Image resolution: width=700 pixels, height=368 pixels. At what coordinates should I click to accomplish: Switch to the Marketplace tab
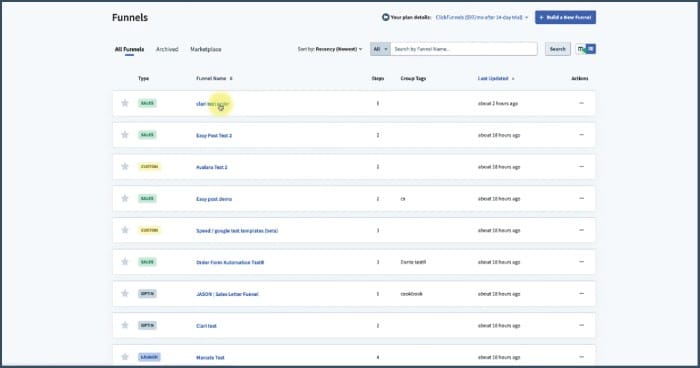click(206, 49)
